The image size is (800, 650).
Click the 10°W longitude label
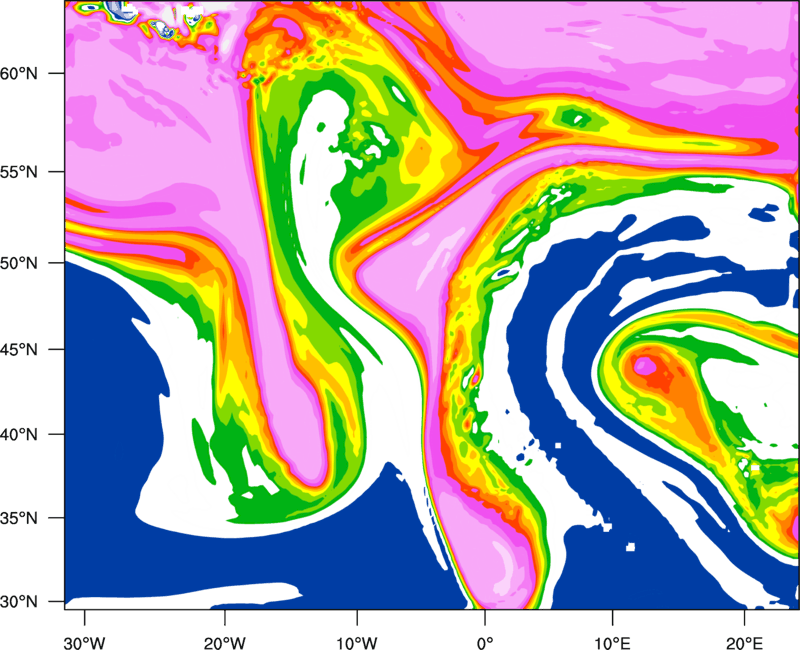[x=357, y=643]
